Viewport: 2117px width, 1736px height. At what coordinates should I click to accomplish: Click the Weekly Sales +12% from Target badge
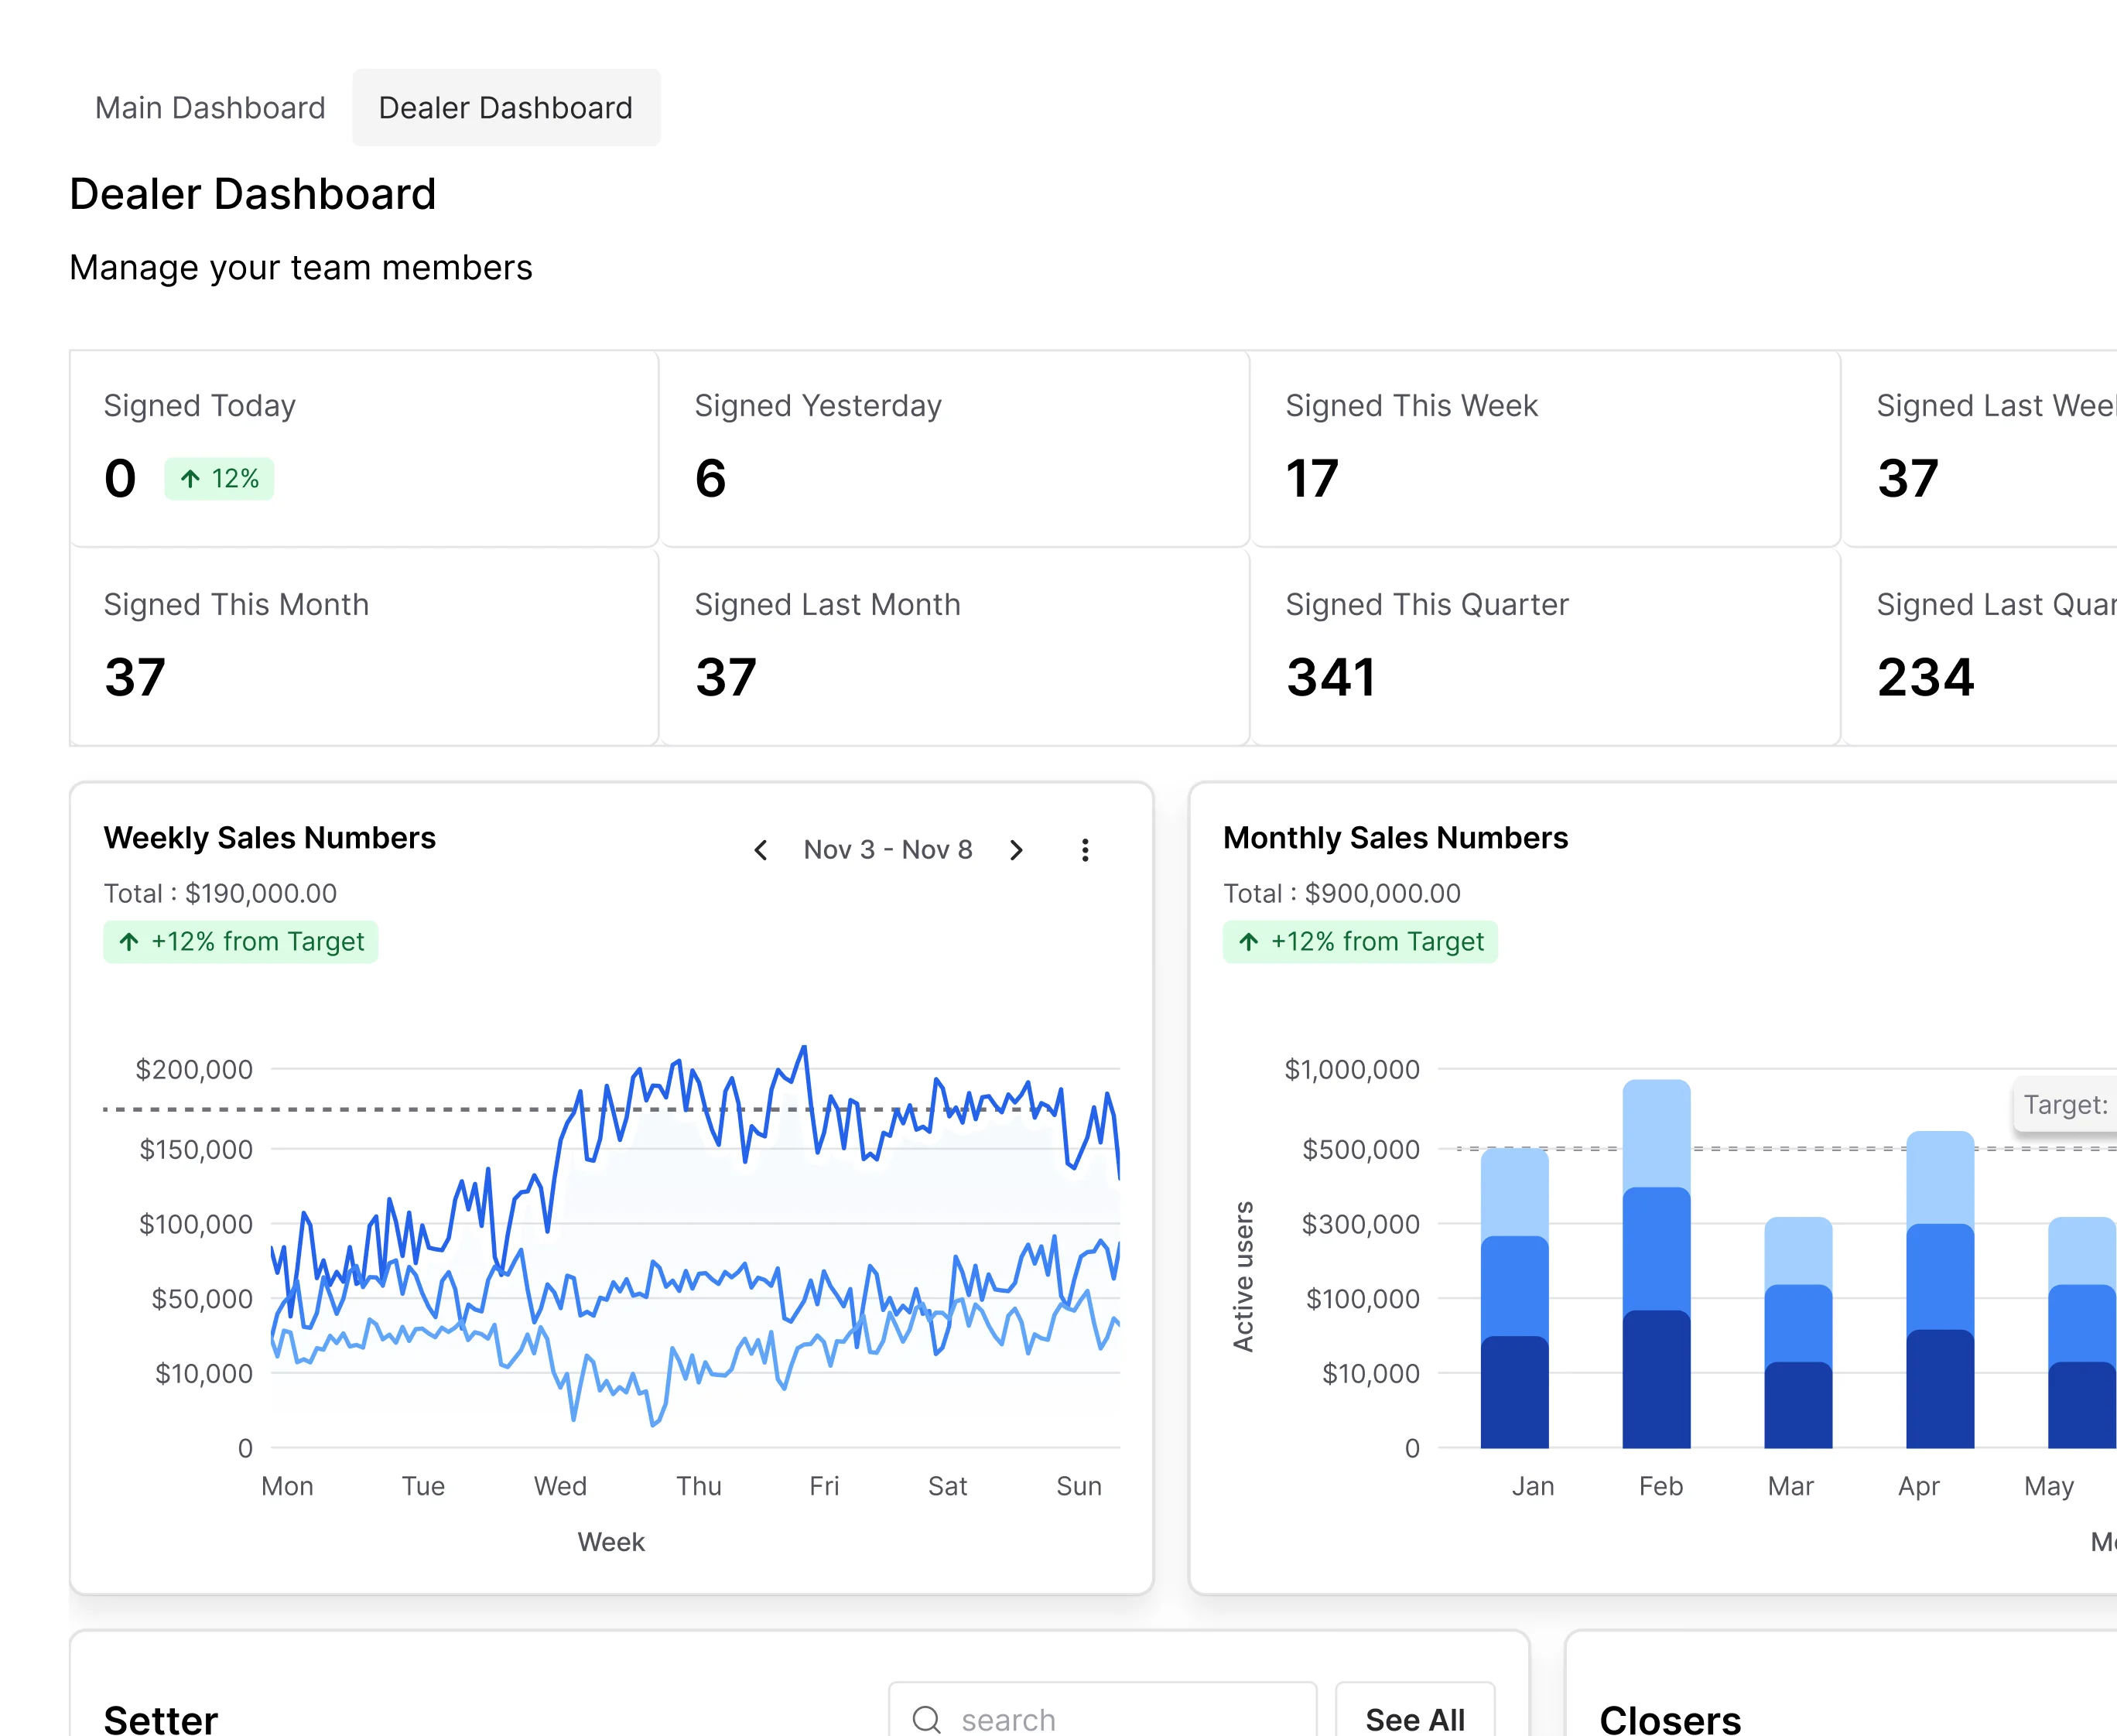[x=241, y=942]
